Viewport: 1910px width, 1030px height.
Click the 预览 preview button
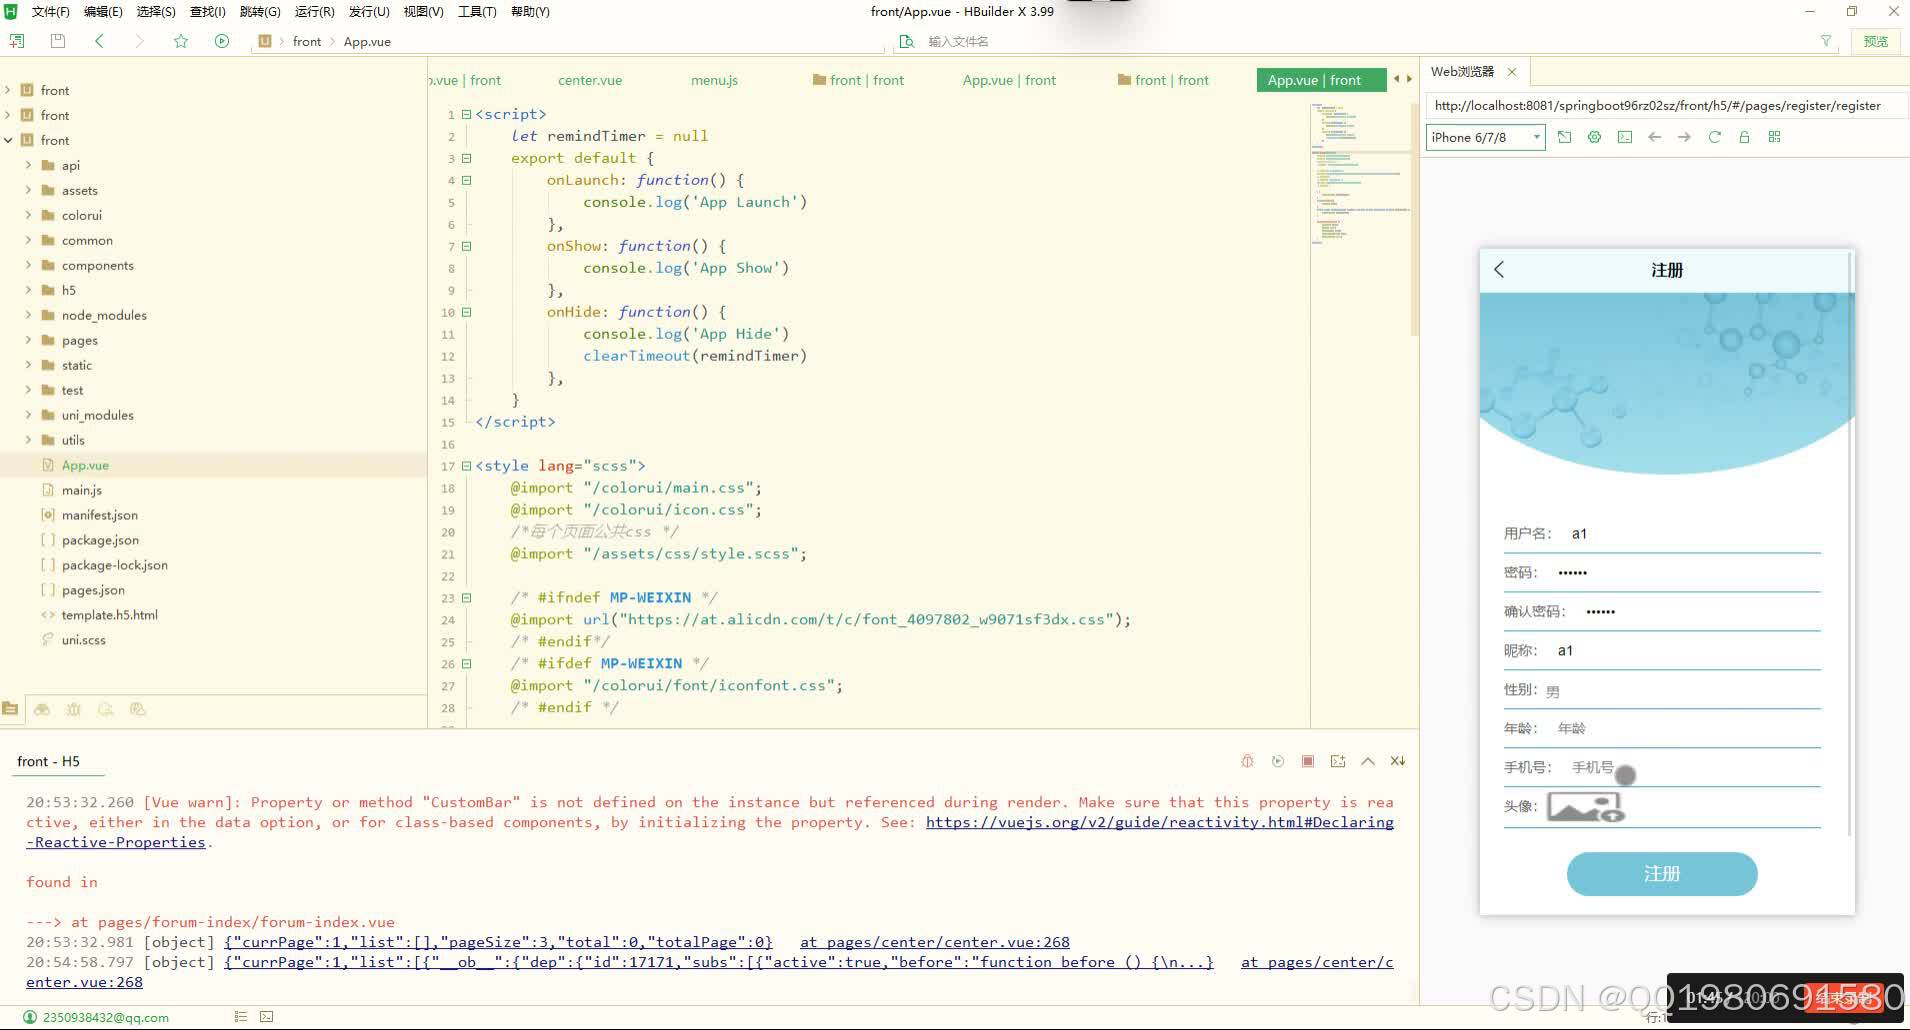click(1876, 41)
